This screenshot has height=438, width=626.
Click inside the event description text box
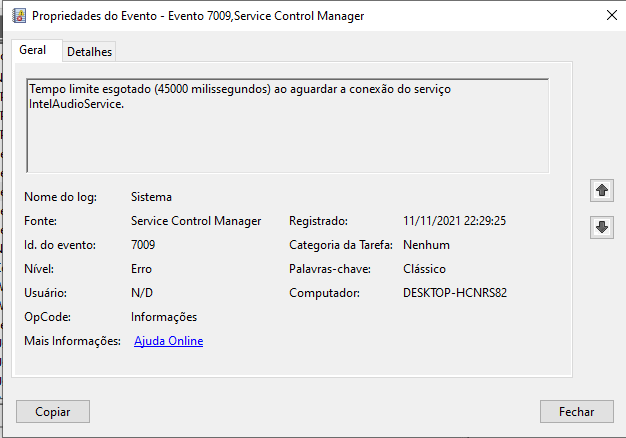pyautogui.click(x=287, y=126)
